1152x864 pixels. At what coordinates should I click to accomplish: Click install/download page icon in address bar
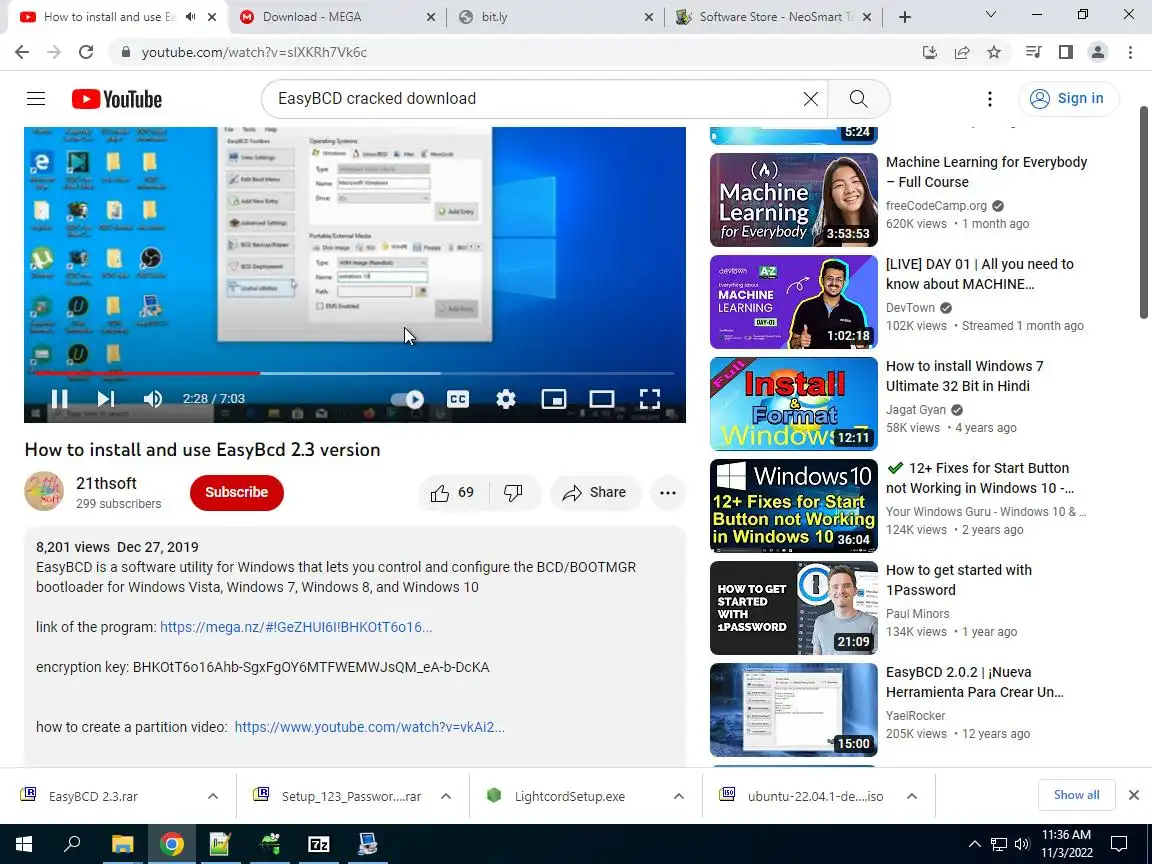929,52
